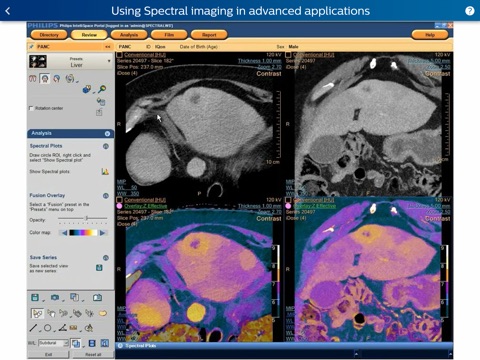Open the help question mark icon
This screenshot has width=480, height=360.
(x=469, y=11)
